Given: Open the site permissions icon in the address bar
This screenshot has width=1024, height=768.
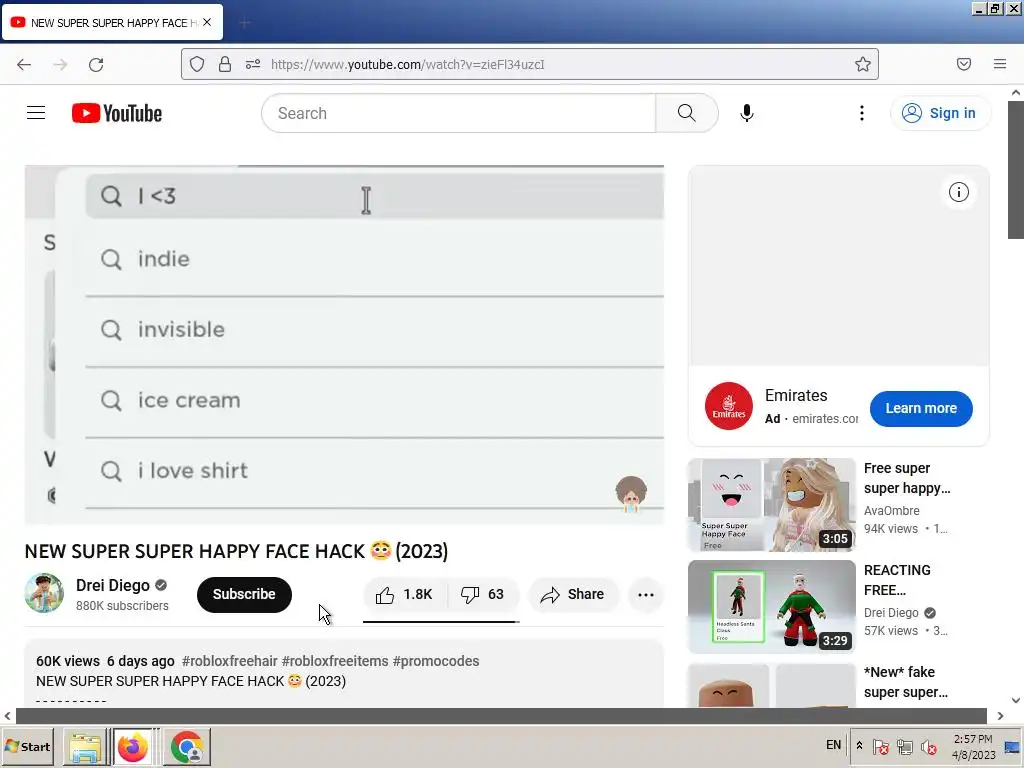Looking at the screenshot, I should (253, 64).
